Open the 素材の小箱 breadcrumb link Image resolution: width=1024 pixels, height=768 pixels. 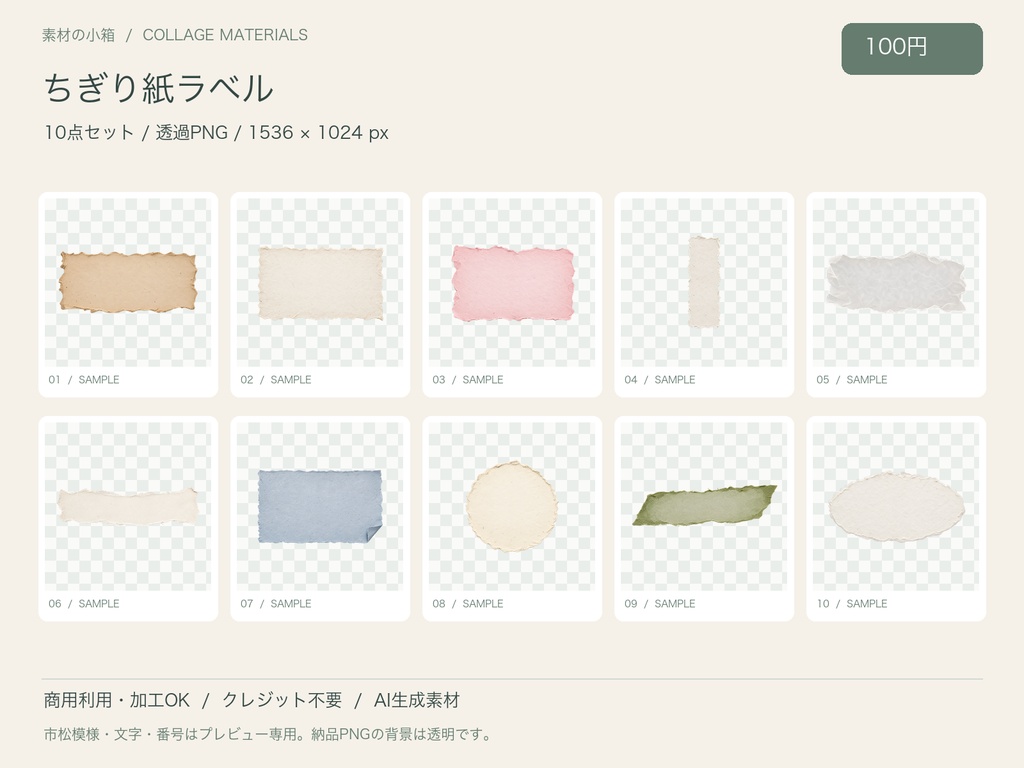coord(78,35)
